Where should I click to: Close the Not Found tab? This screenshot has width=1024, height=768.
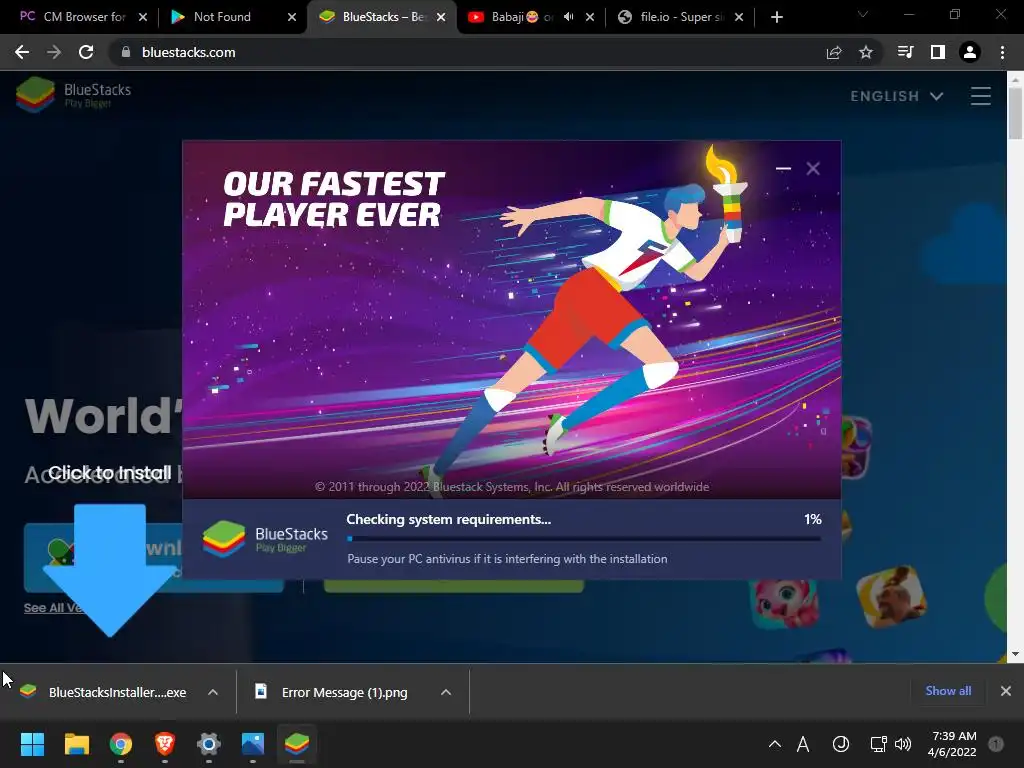292,17
